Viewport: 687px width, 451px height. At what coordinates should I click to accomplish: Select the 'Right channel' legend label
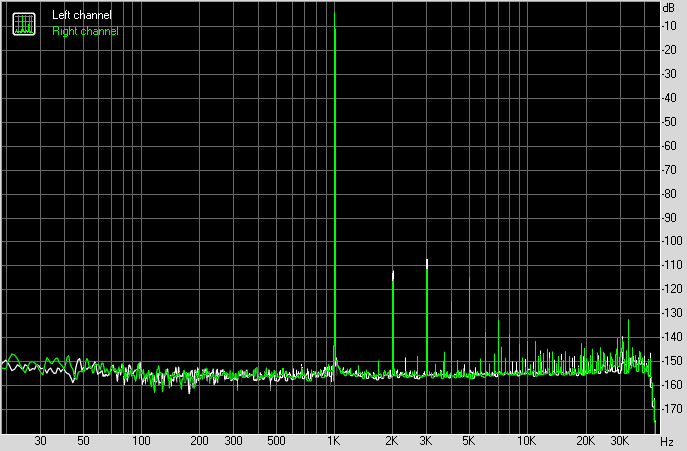pos(85,31)
